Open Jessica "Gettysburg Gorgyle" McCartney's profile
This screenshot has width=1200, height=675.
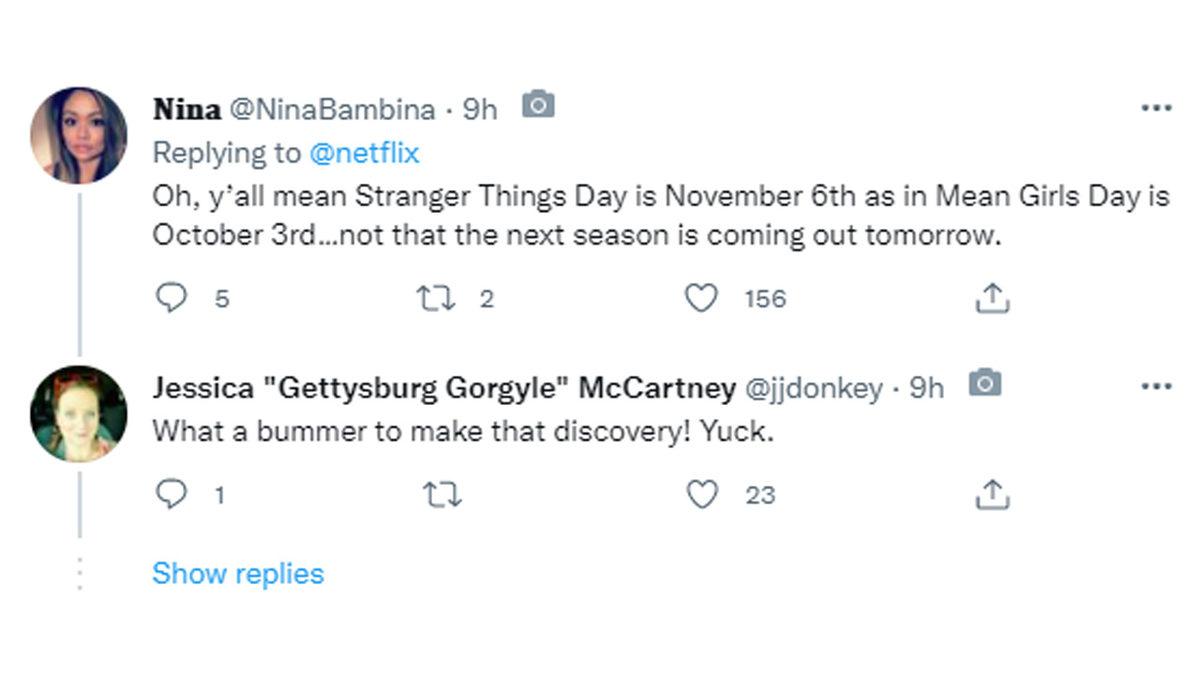tap(444, 388)
